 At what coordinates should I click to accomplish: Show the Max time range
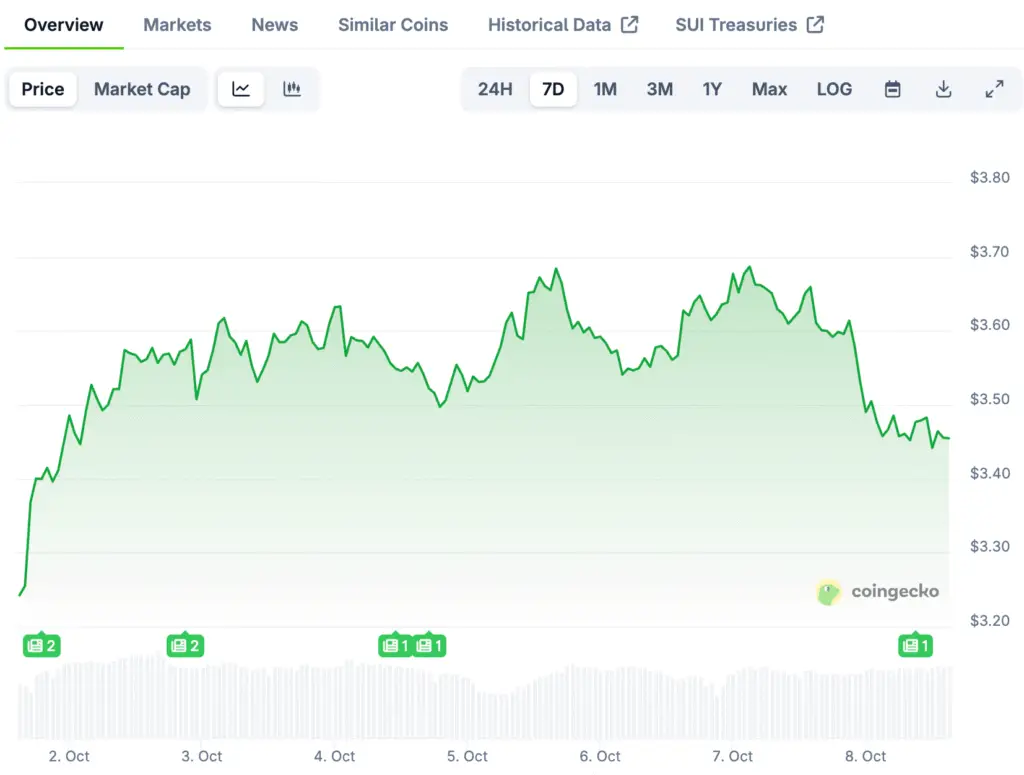(x=769, y=89)
